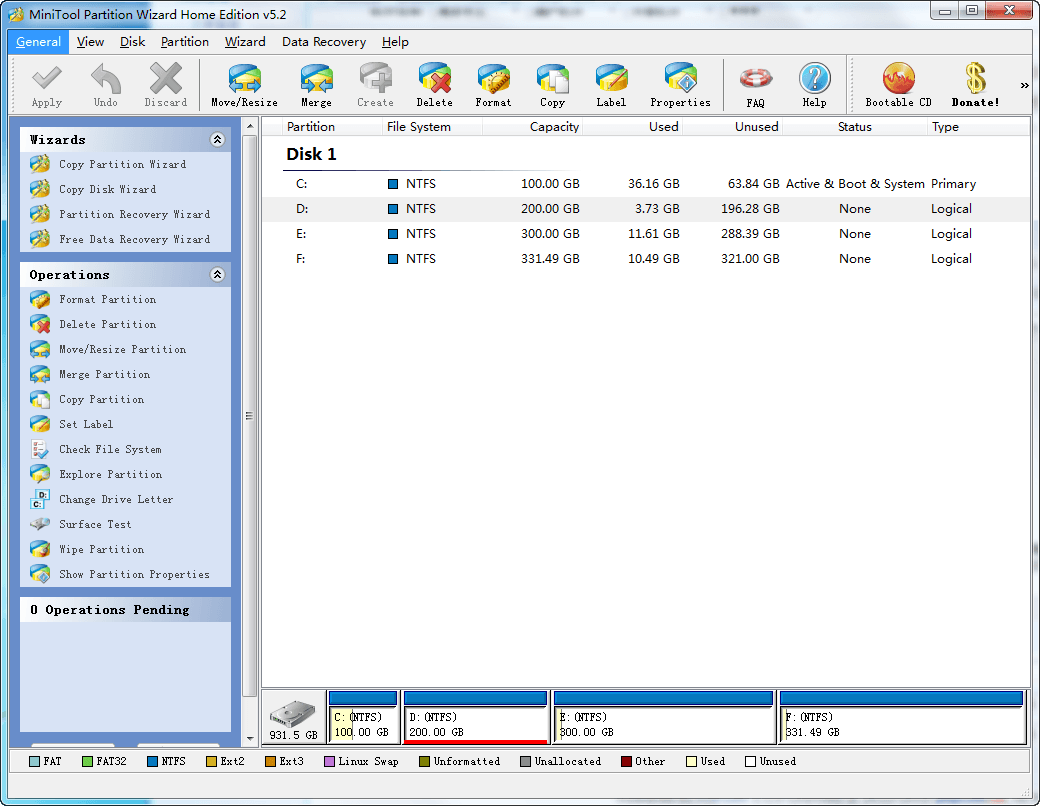Run Check File System operation
Screen dimensions: 1040x806
coord(110,449)
